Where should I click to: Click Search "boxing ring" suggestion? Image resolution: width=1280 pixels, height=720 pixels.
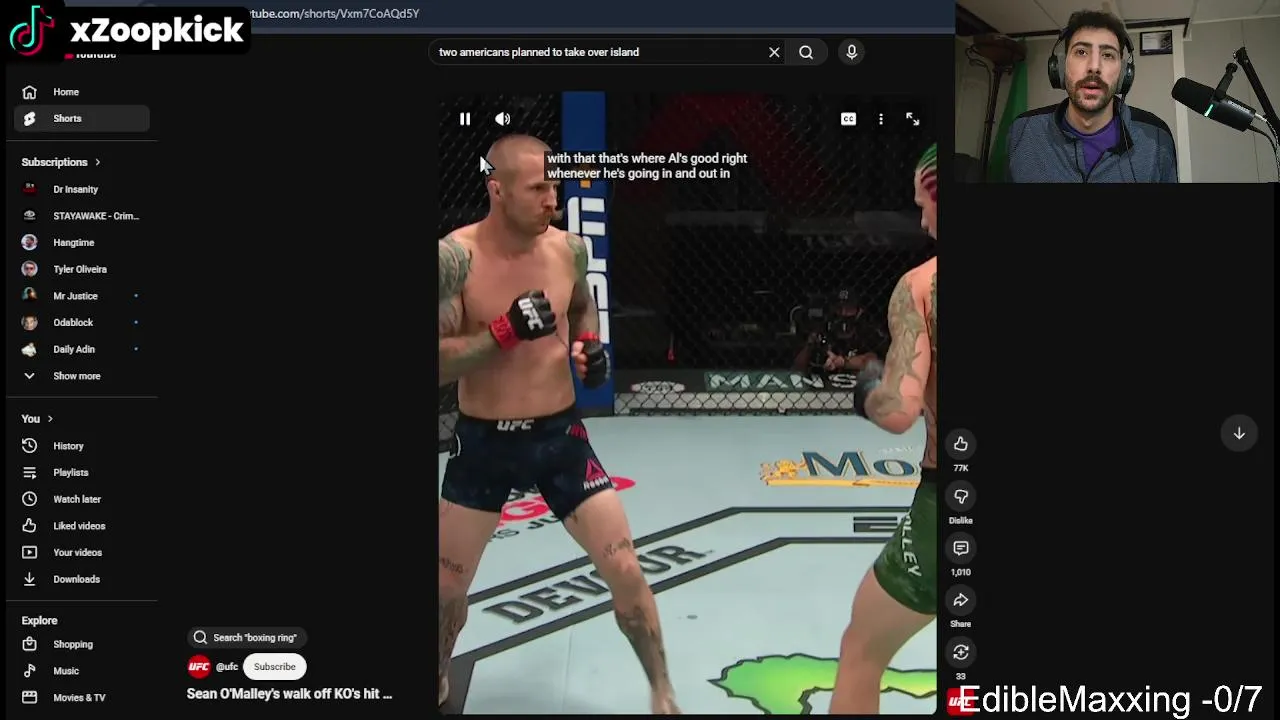click(x=247, y=637)
